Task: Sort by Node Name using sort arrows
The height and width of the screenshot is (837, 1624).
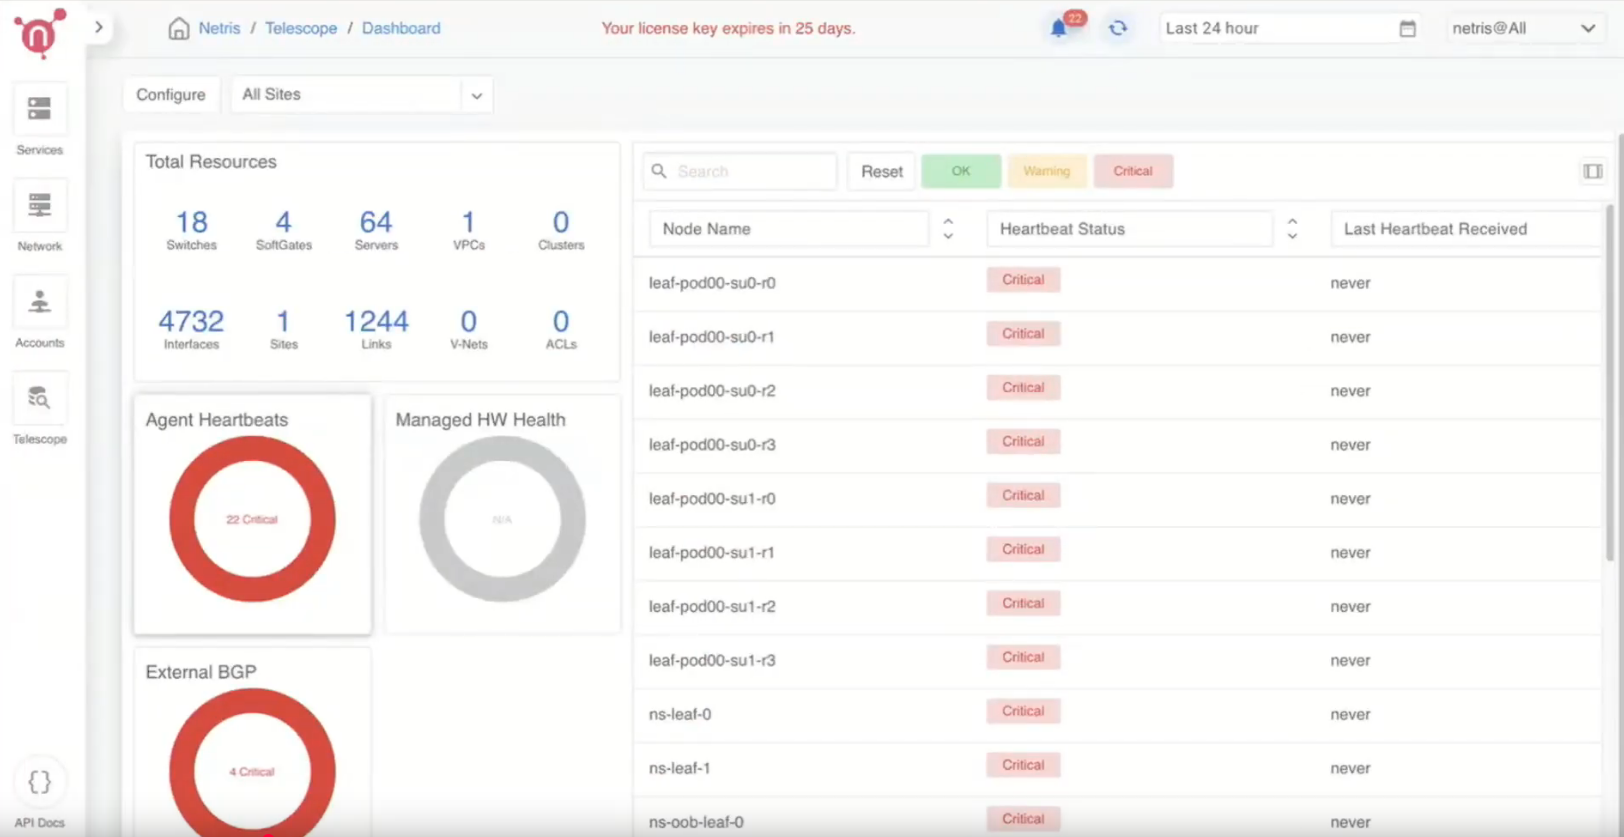Action: pos(948,229)
